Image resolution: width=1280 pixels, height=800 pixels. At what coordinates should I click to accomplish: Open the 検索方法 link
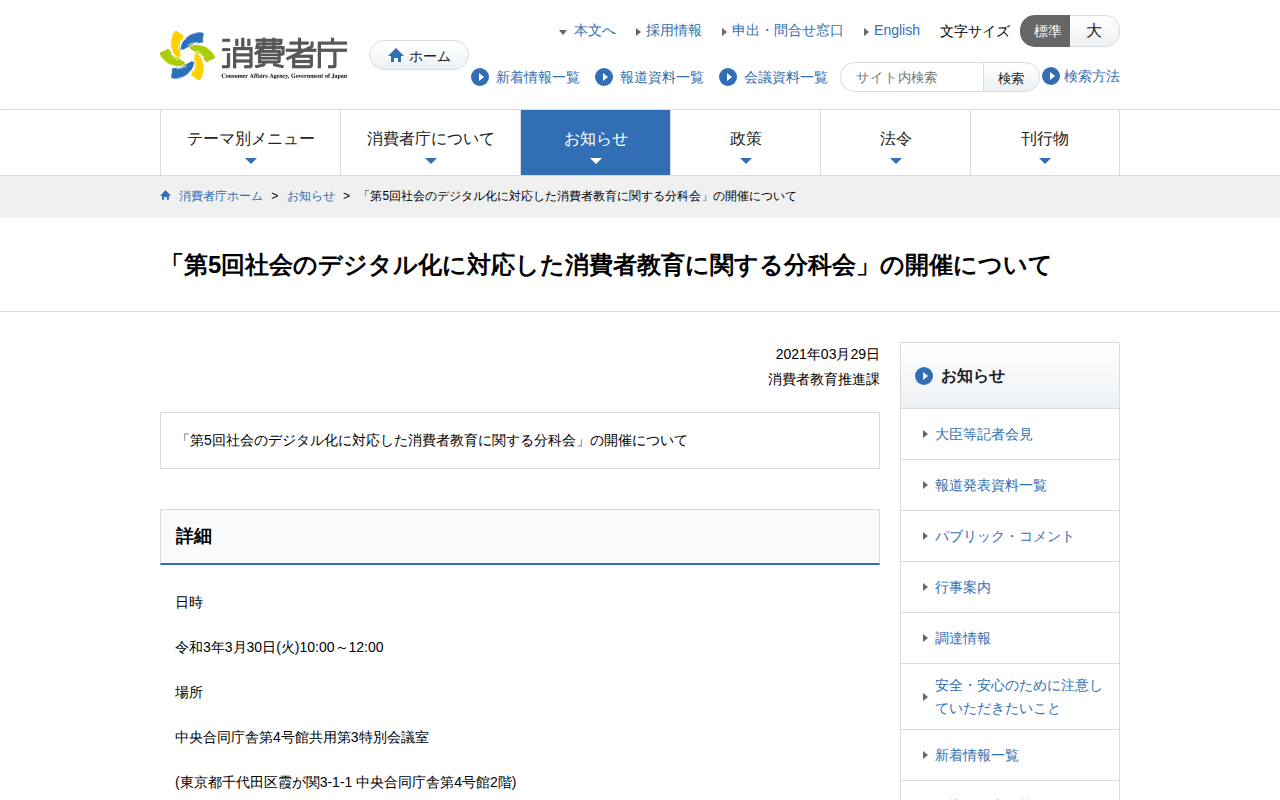coord(1092,76)
